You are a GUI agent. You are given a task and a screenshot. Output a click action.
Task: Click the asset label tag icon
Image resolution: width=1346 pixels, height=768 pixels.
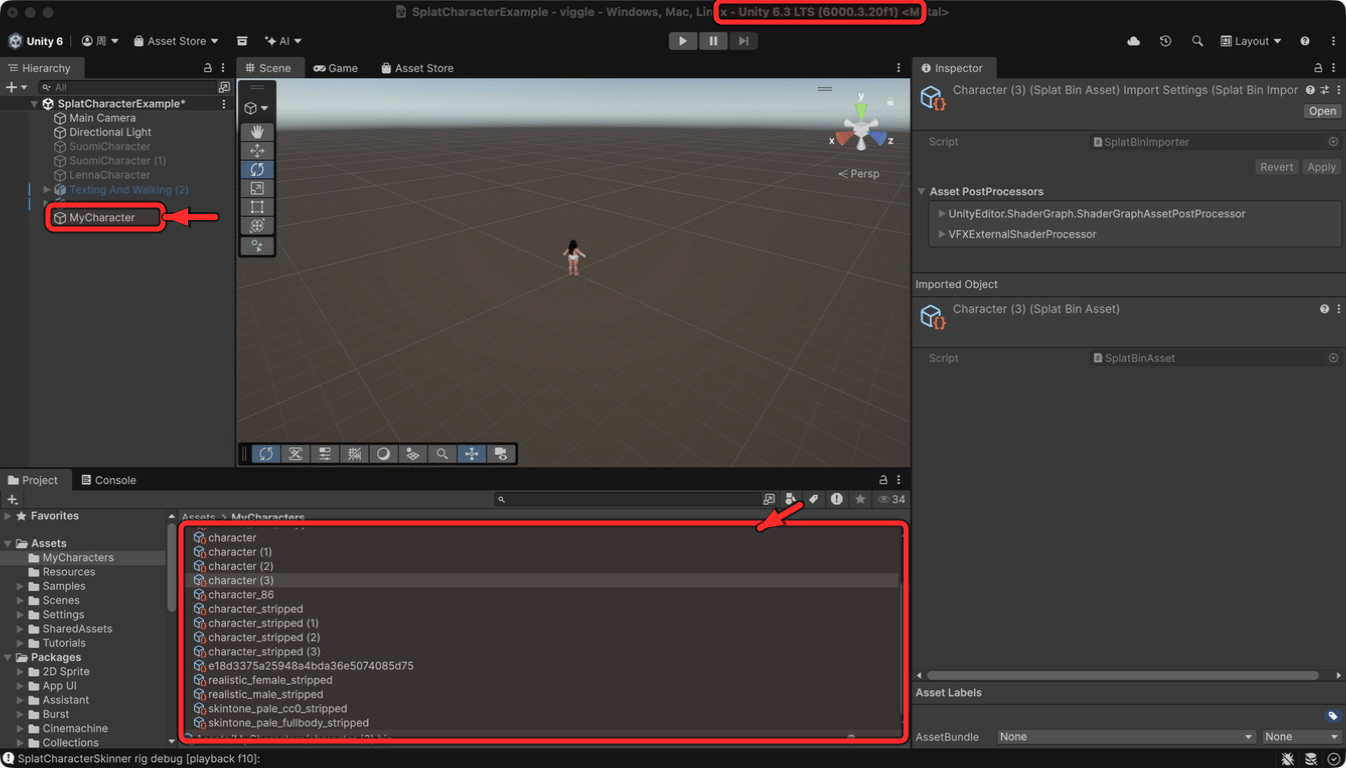click(1332, 716)
